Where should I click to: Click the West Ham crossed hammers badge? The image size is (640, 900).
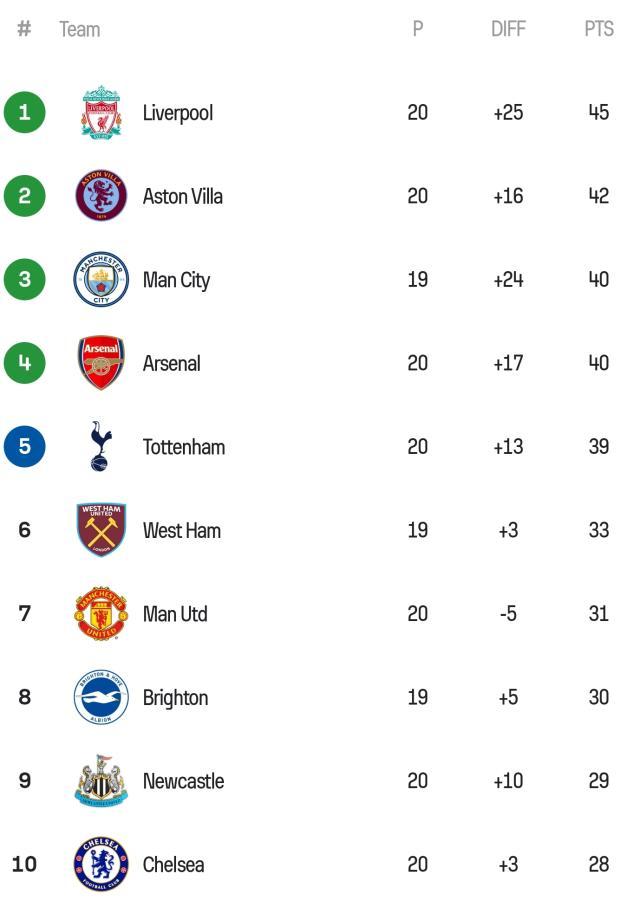pos(100,530)
